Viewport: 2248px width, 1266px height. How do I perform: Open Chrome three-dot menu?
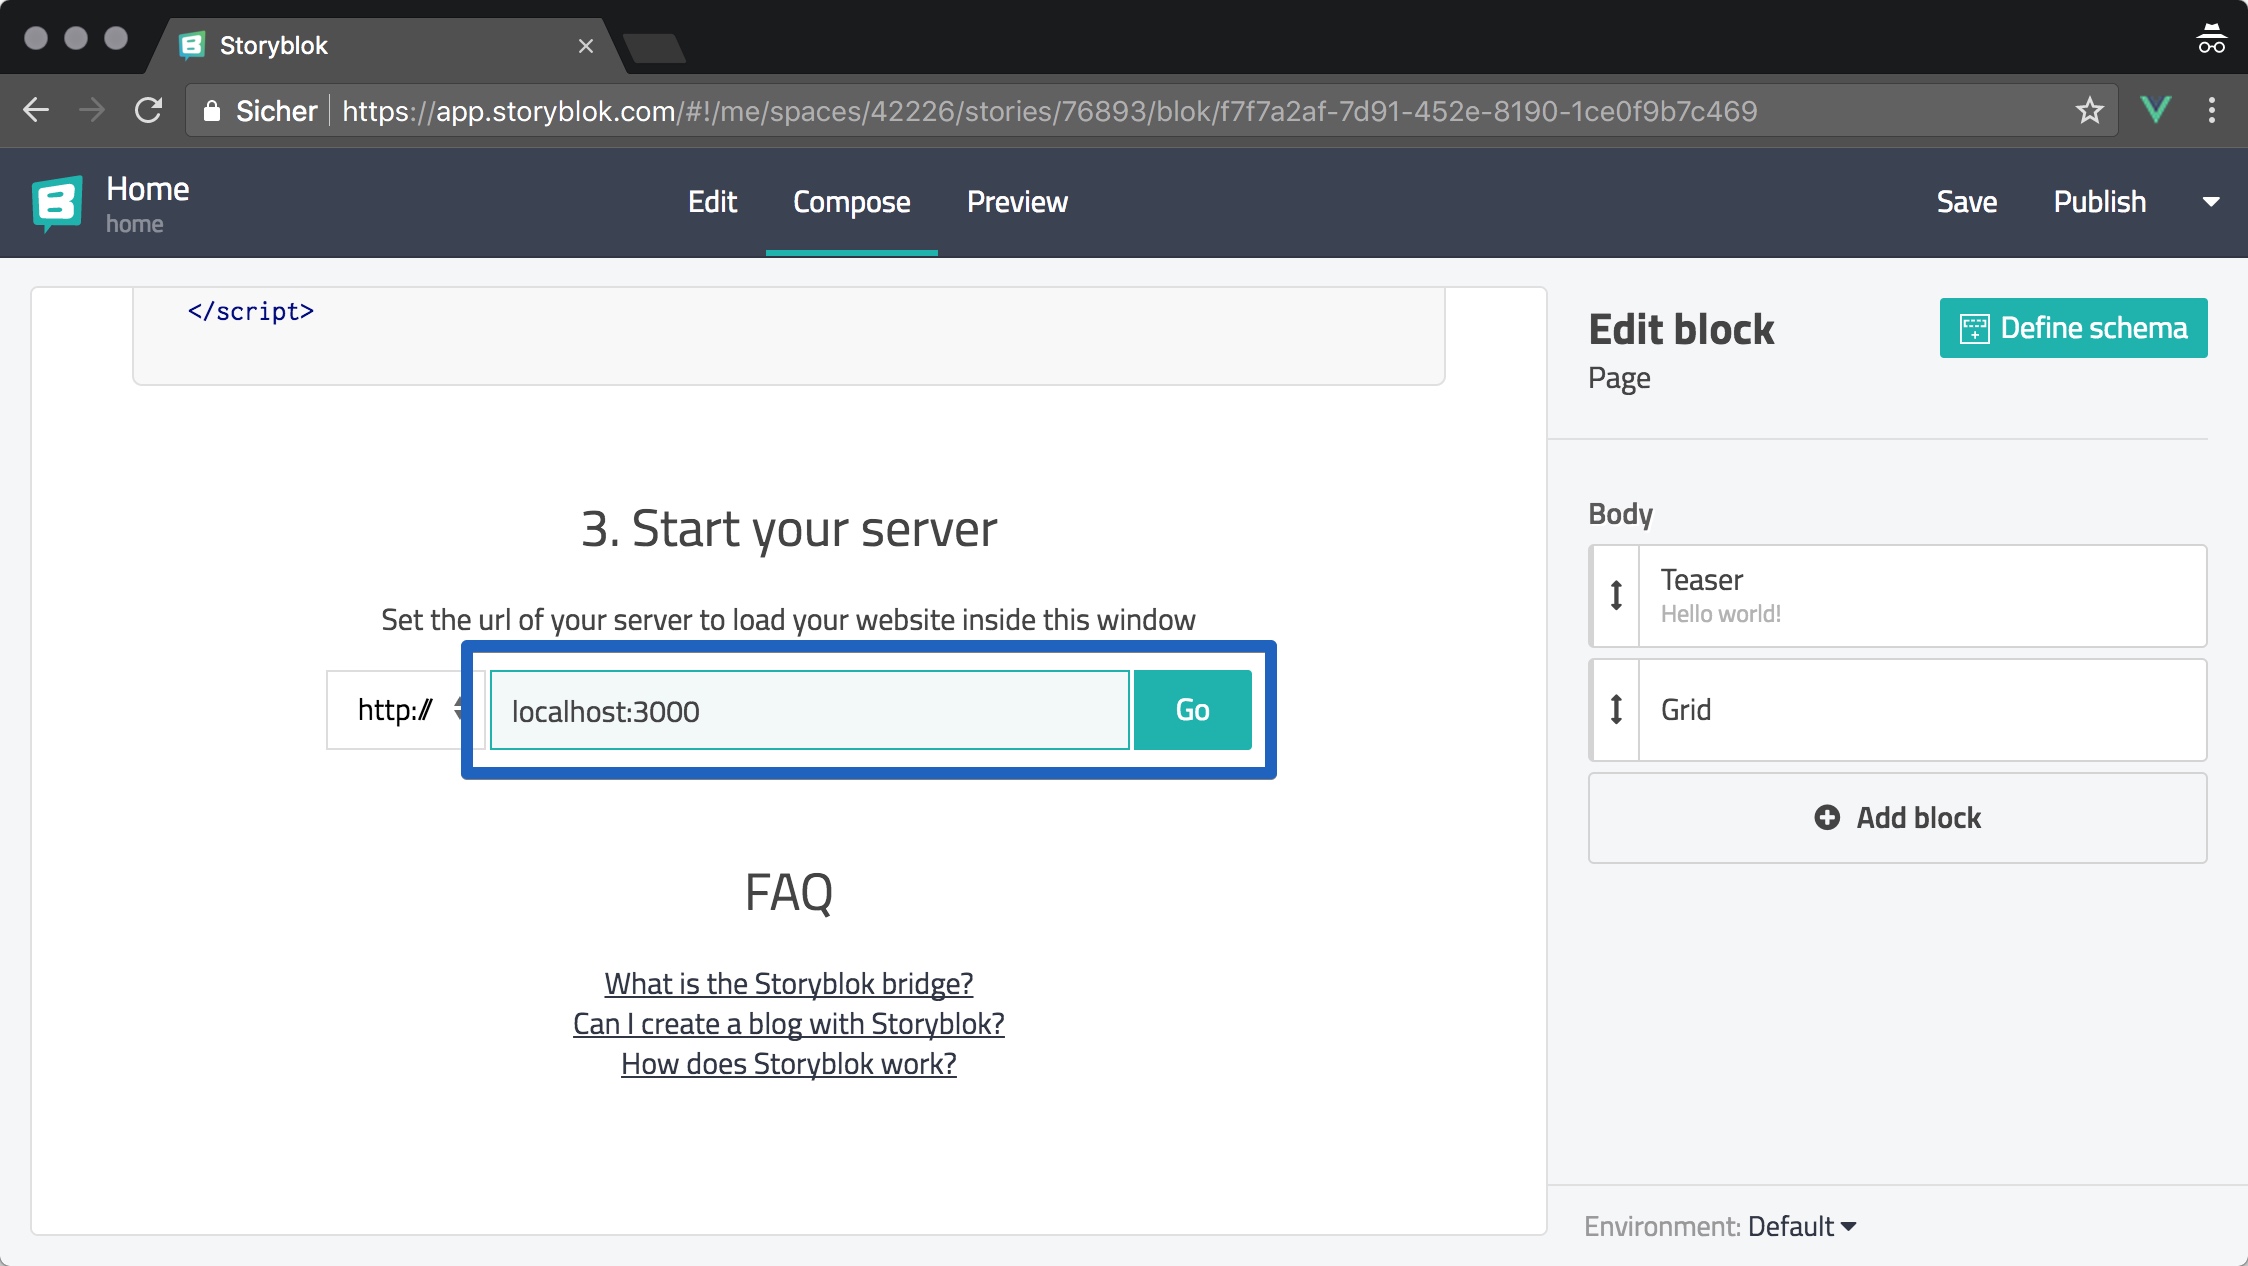[x=2212, y=110]
